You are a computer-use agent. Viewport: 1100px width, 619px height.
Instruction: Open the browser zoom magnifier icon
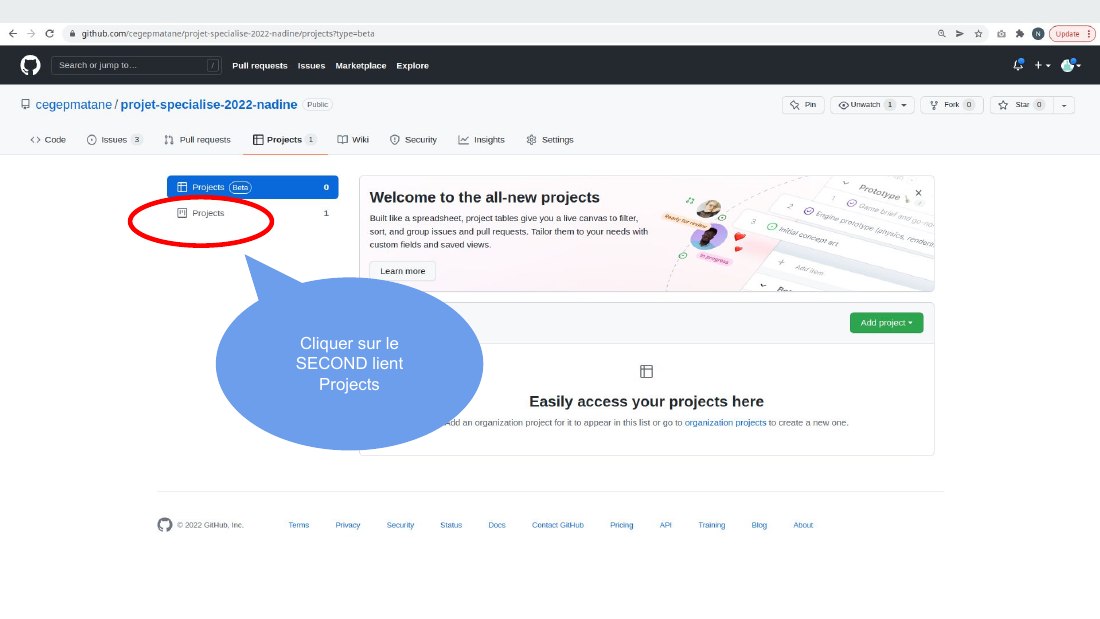coord(941,34)
